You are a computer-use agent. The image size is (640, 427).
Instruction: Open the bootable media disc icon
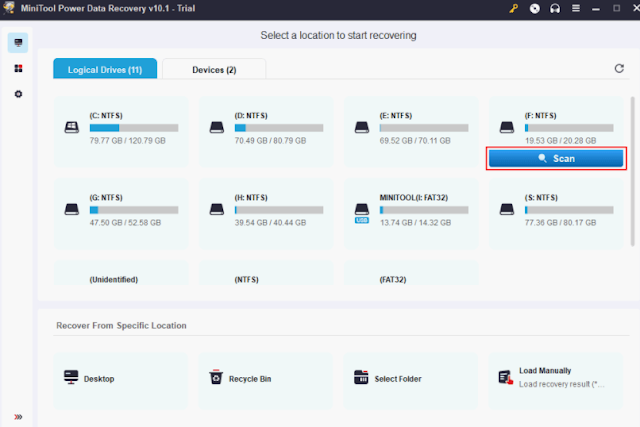point(534,8)
